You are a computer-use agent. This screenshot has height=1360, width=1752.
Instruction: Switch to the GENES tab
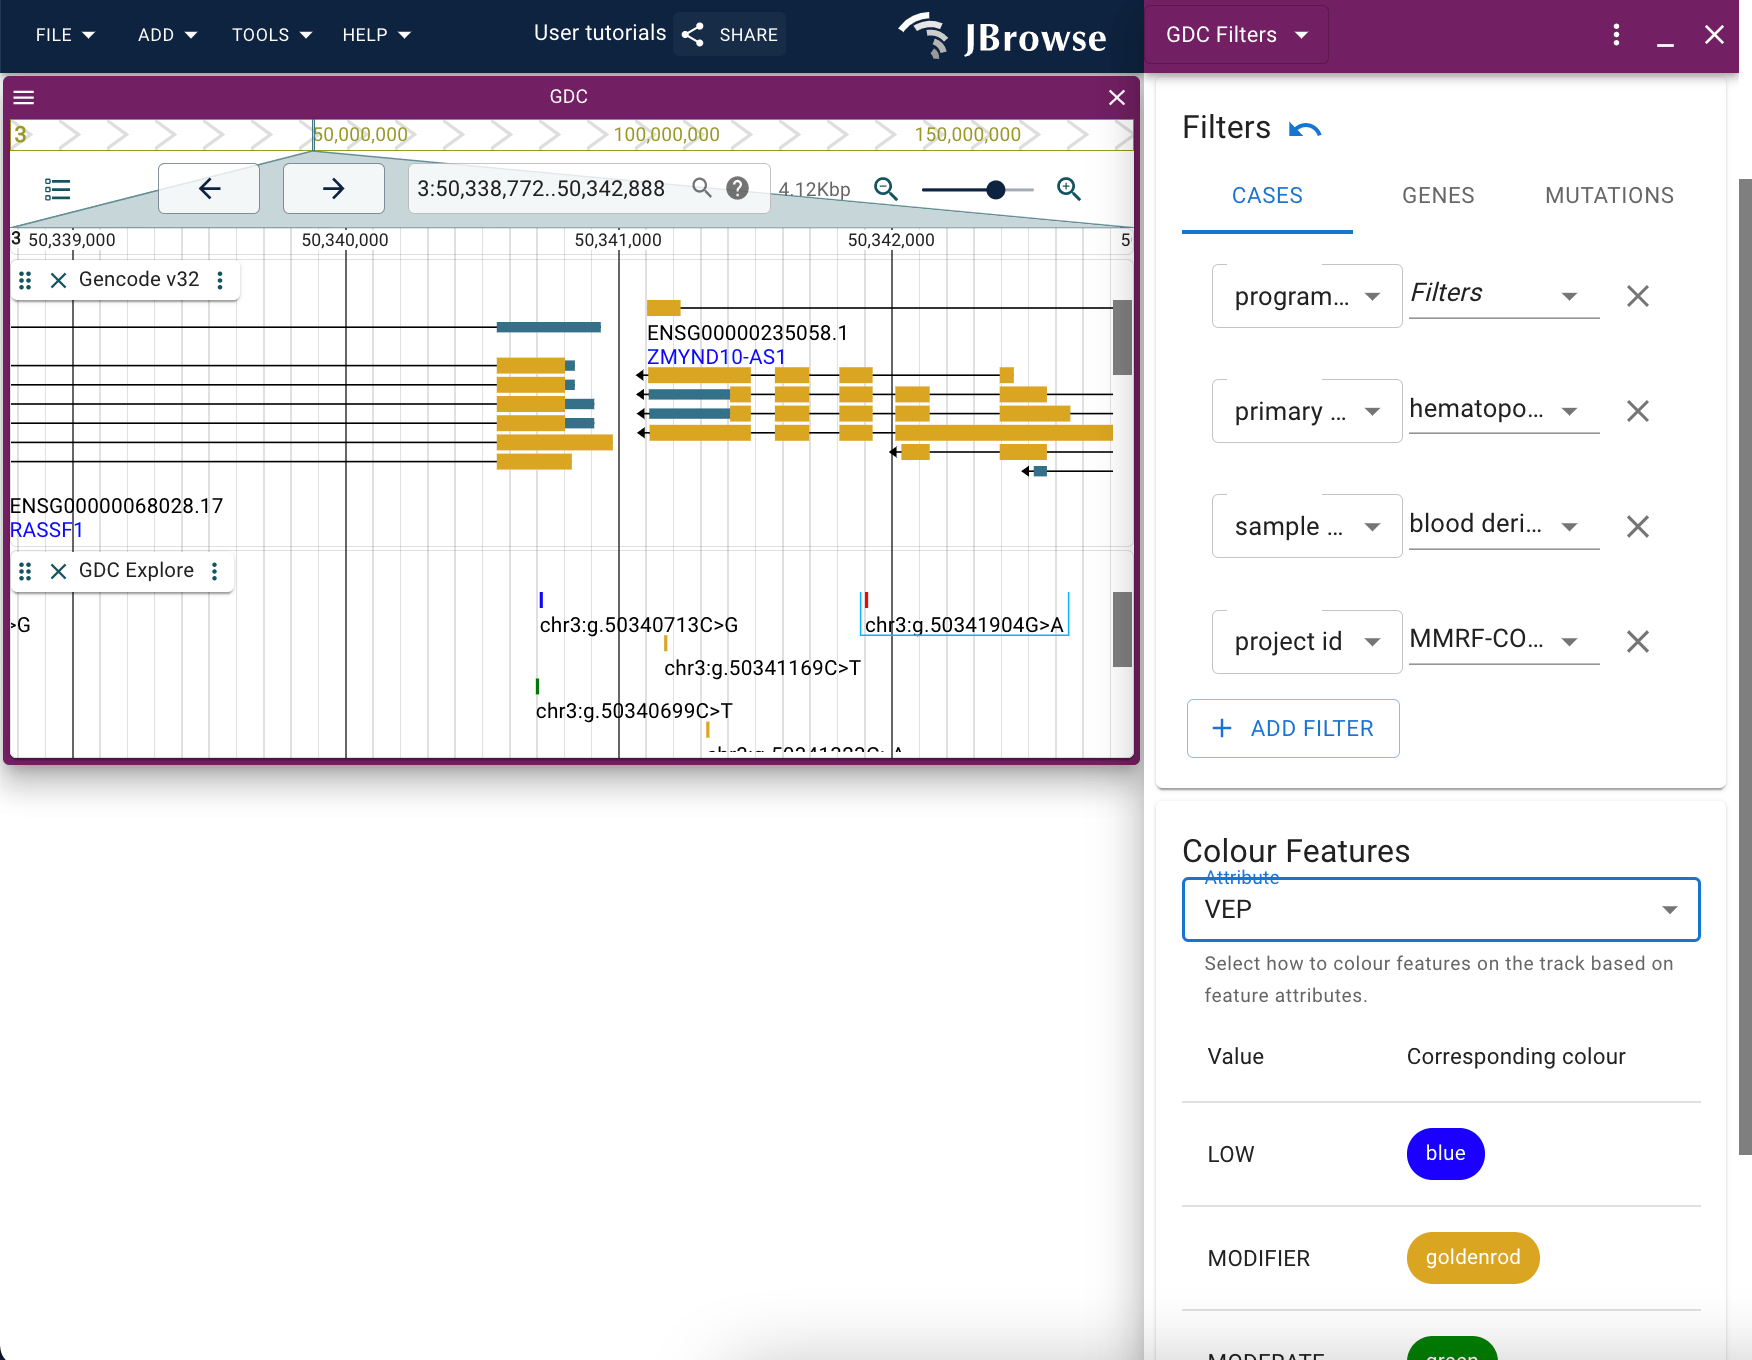pyautogui.click(x=1438, y=196)
